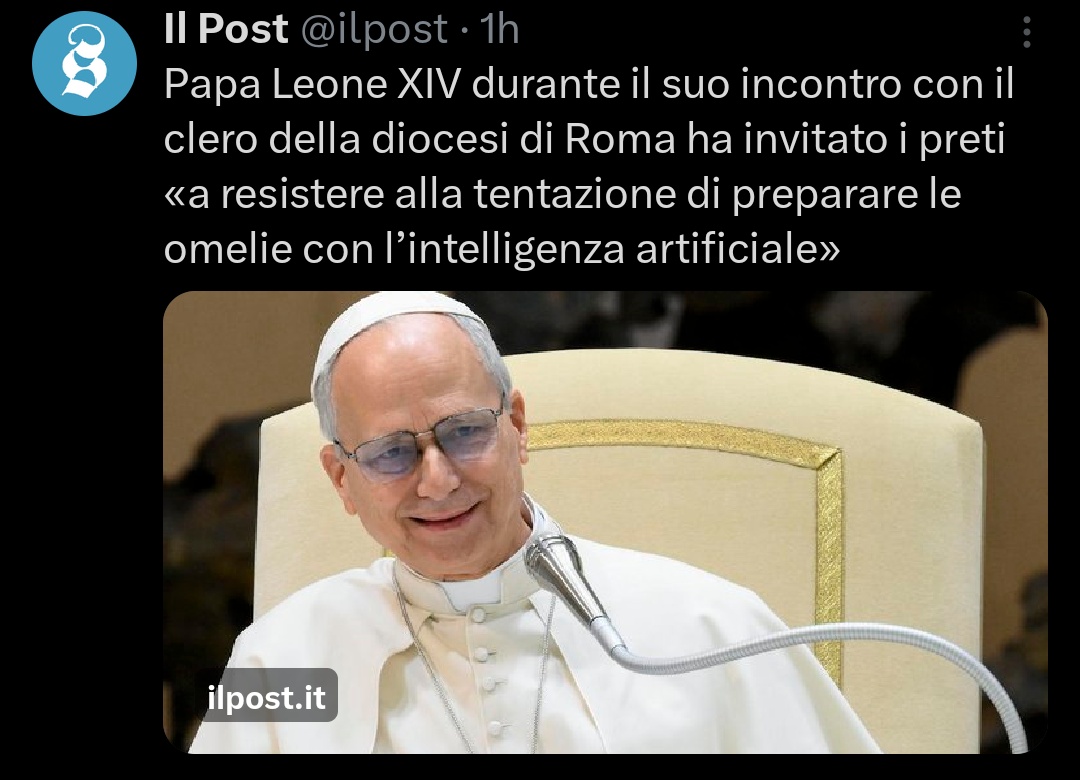Screen dimensions: 1080x780
Task: Click the ilpost.it domain badge
Action: (267, 697)
